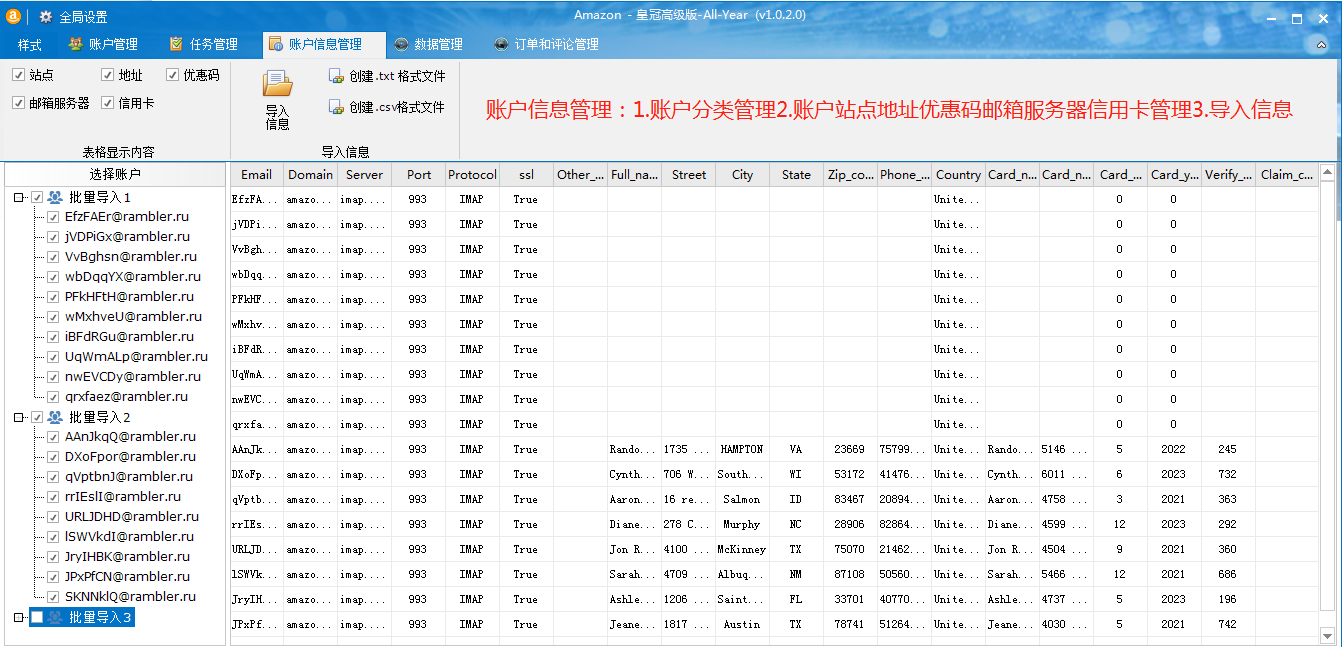Uncheck the AAnJkqQ@rambler.ru checkbox
Screen dimensions: 1342x647
tap(53, 437)
